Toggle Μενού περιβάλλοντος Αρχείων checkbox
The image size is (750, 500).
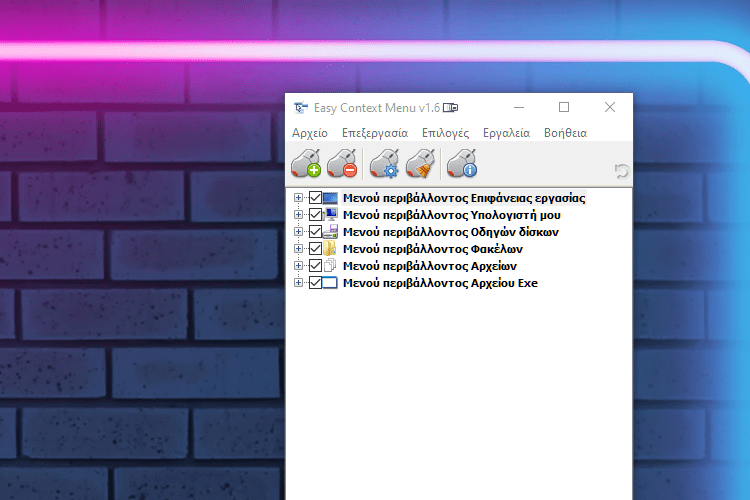(x=315, y=266)
